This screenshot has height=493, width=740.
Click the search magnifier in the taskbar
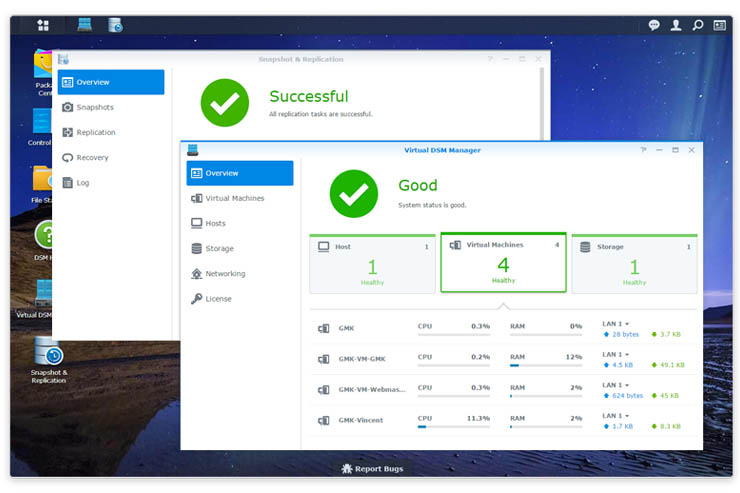coord(698,25)
